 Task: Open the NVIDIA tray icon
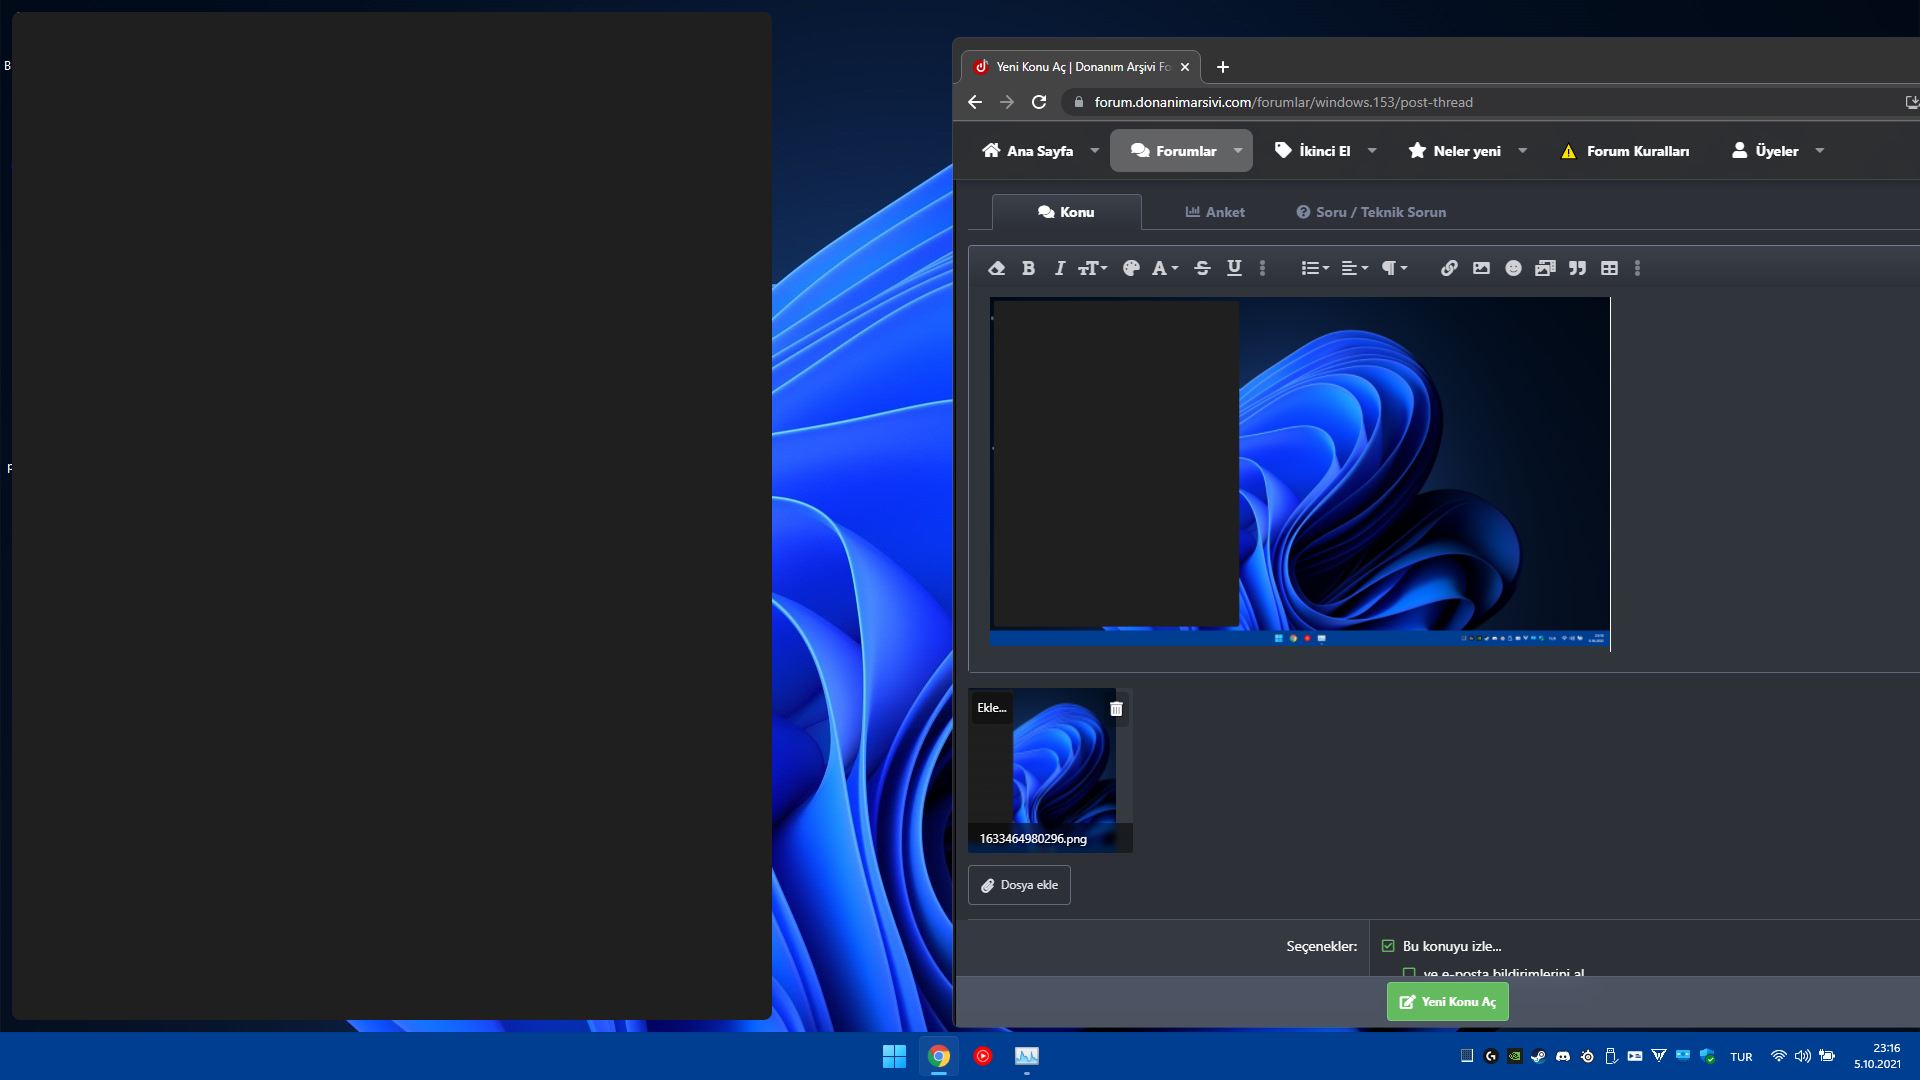(1515, 1056)
